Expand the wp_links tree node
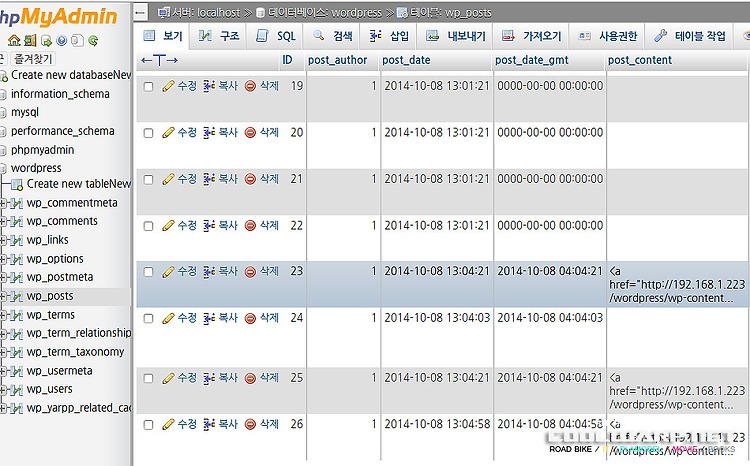 [x=3, y=240]
